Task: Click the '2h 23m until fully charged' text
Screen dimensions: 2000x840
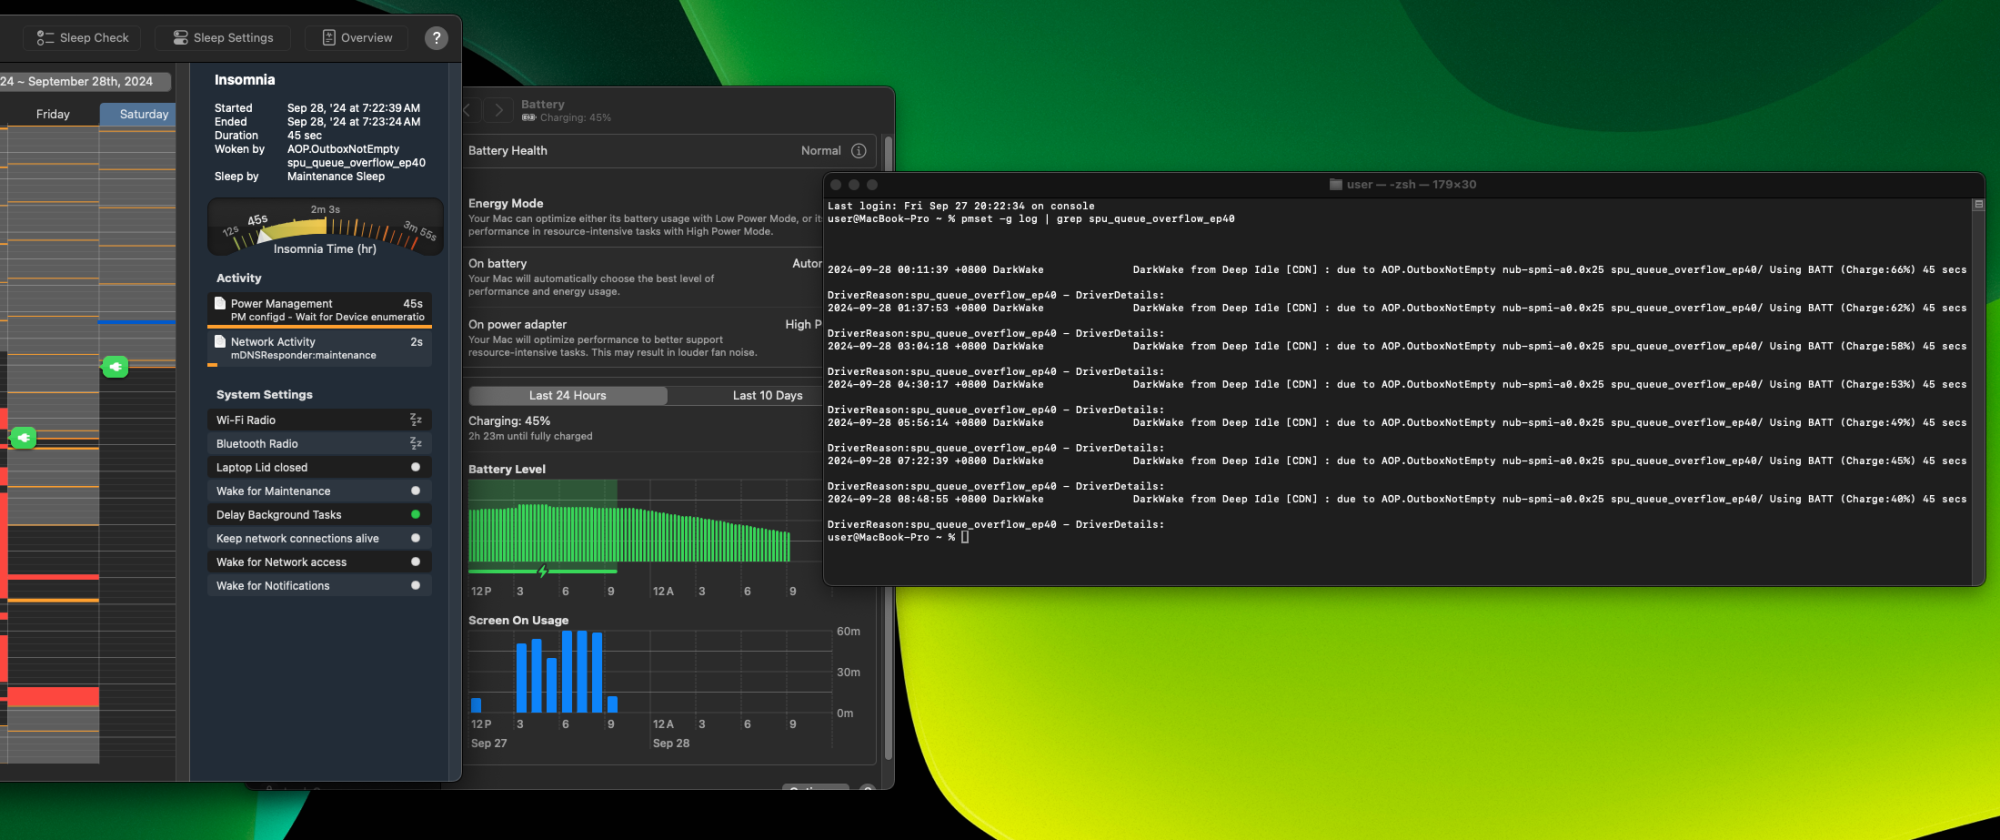Action: (531, 437)
